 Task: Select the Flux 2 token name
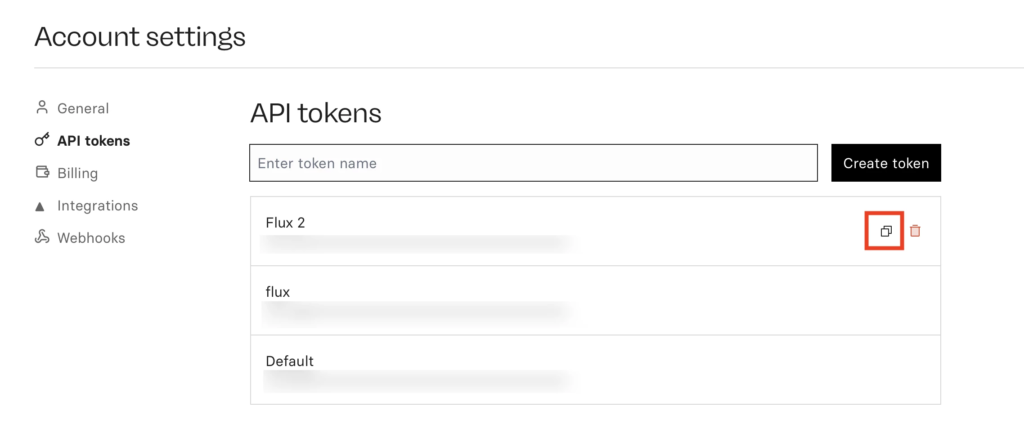(x=285, y=222)
